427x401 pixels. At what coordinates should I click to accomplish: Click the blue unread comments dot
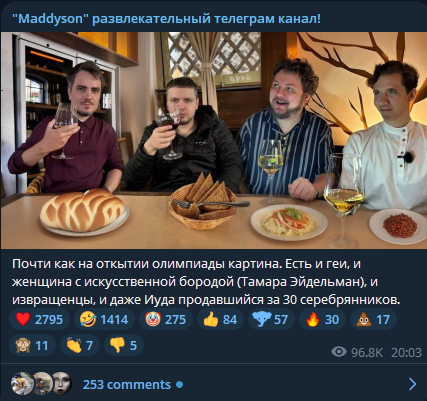(180, 385)
